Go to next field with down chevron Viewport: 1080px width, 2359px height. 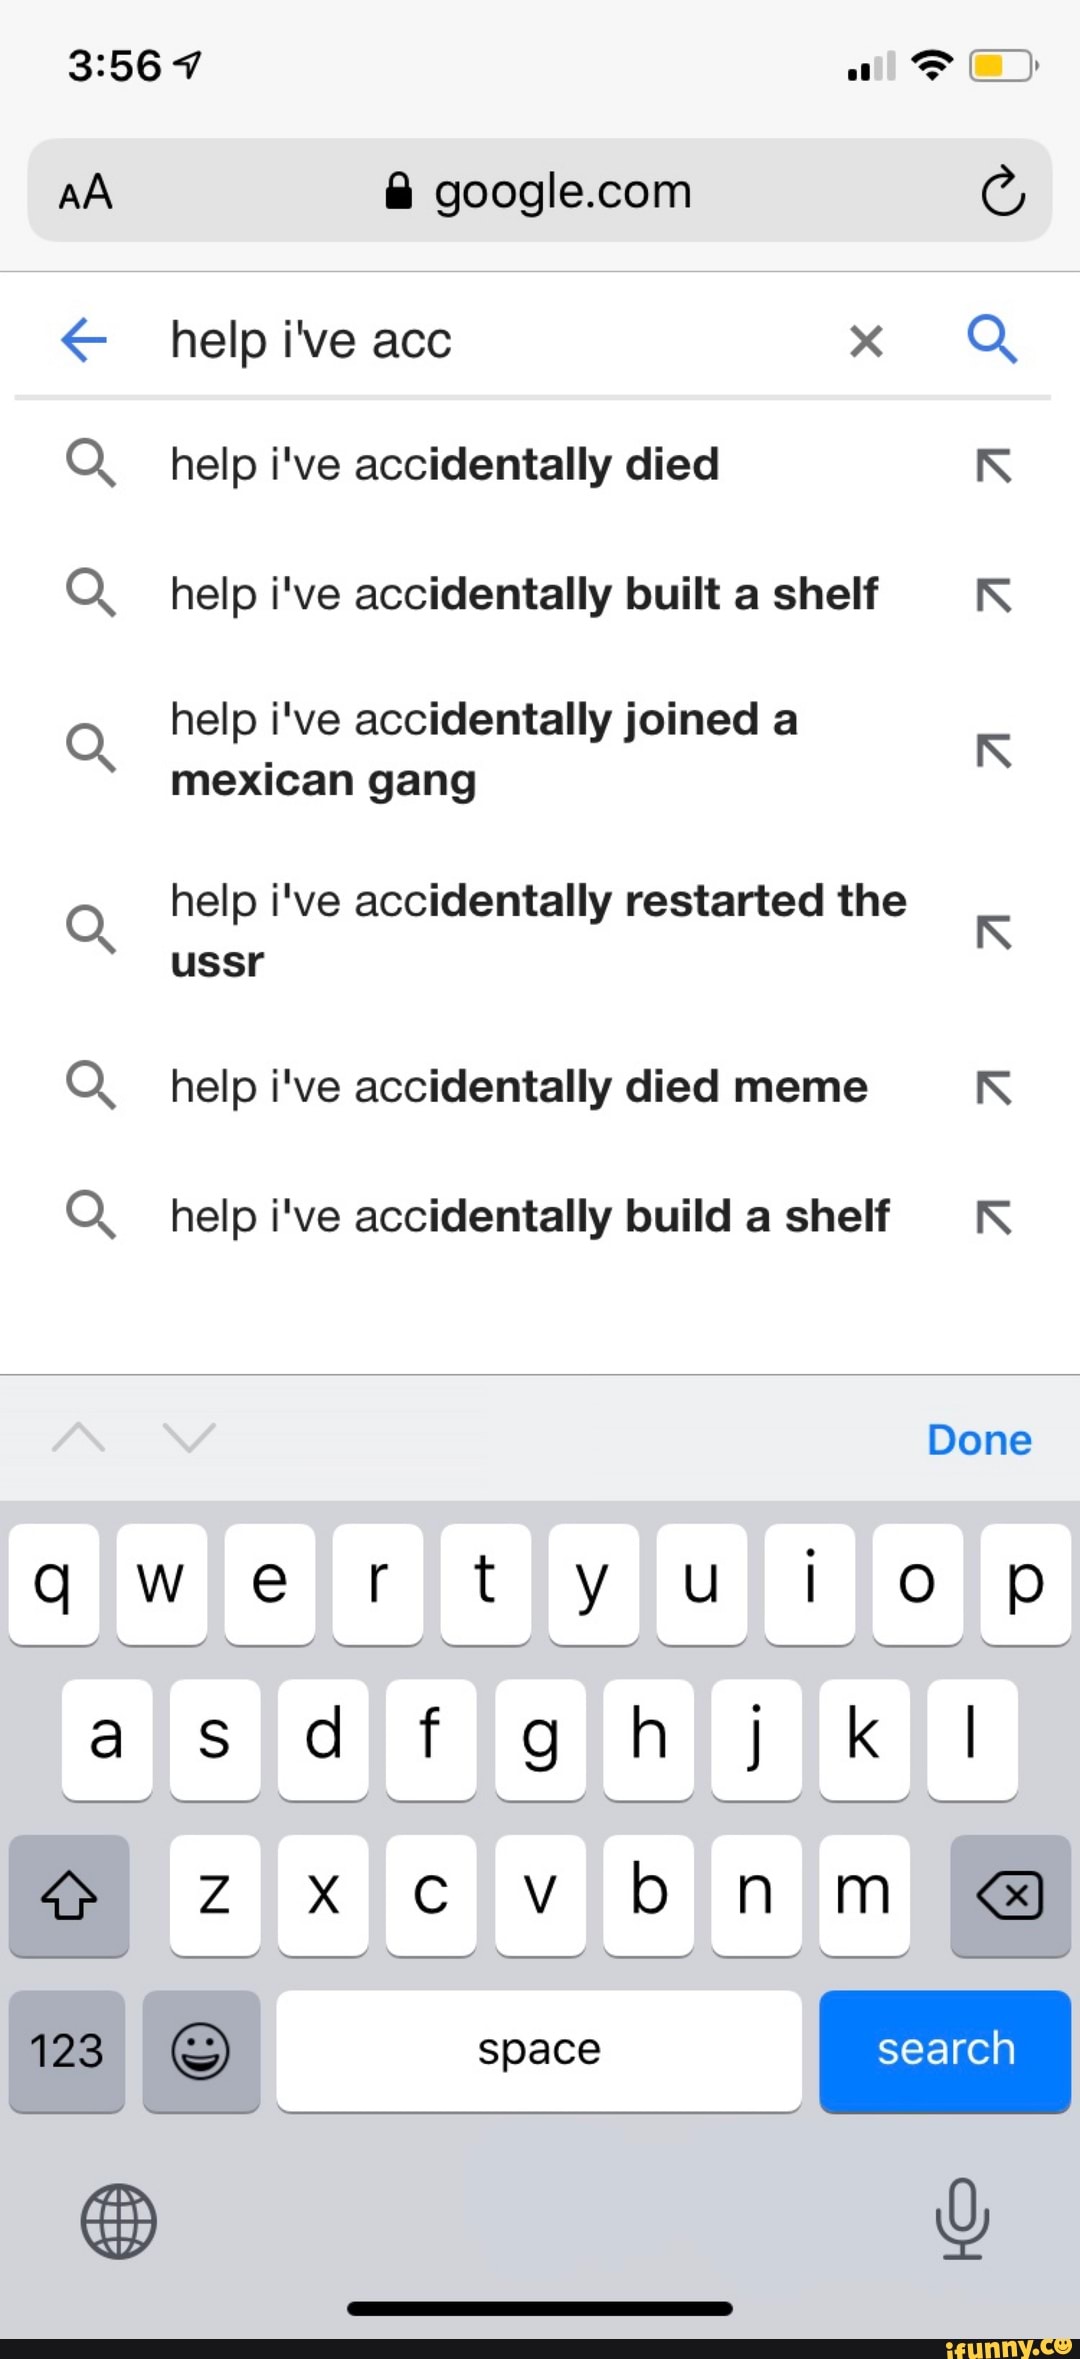point(189,1438)
